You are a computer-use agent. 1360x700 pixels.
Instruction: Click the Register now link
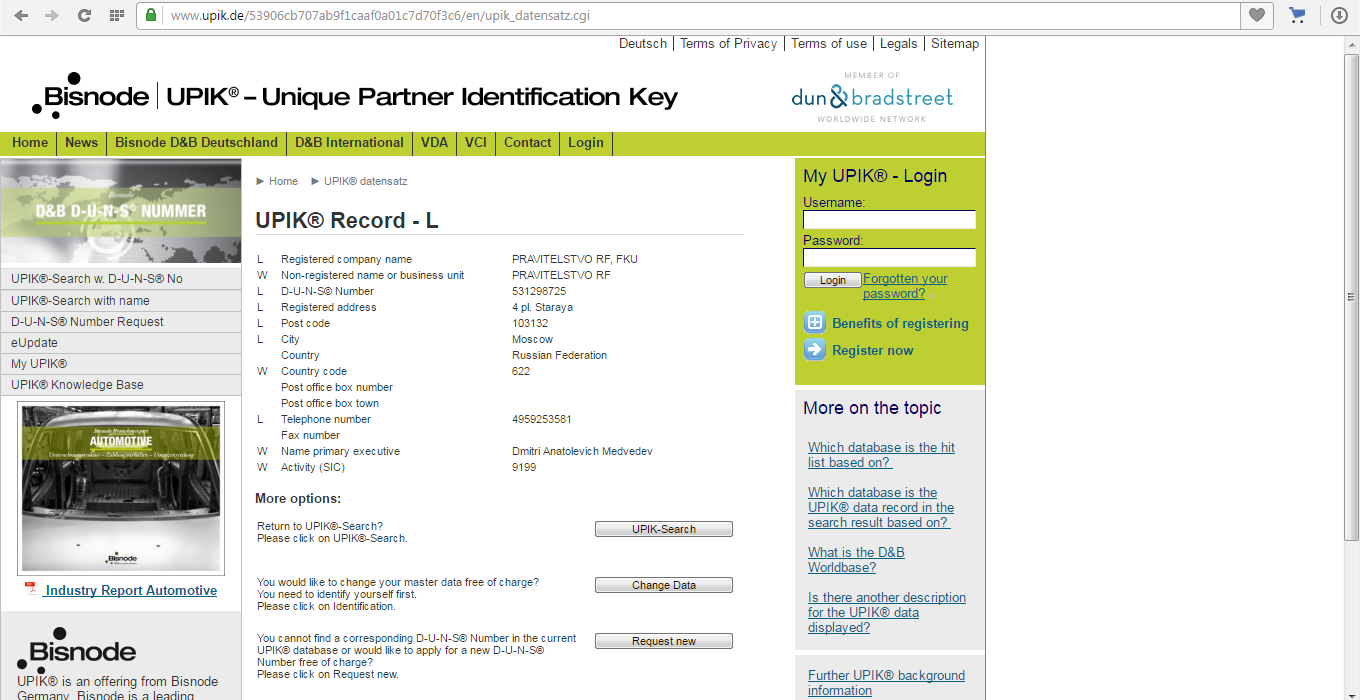coord(872,350)
